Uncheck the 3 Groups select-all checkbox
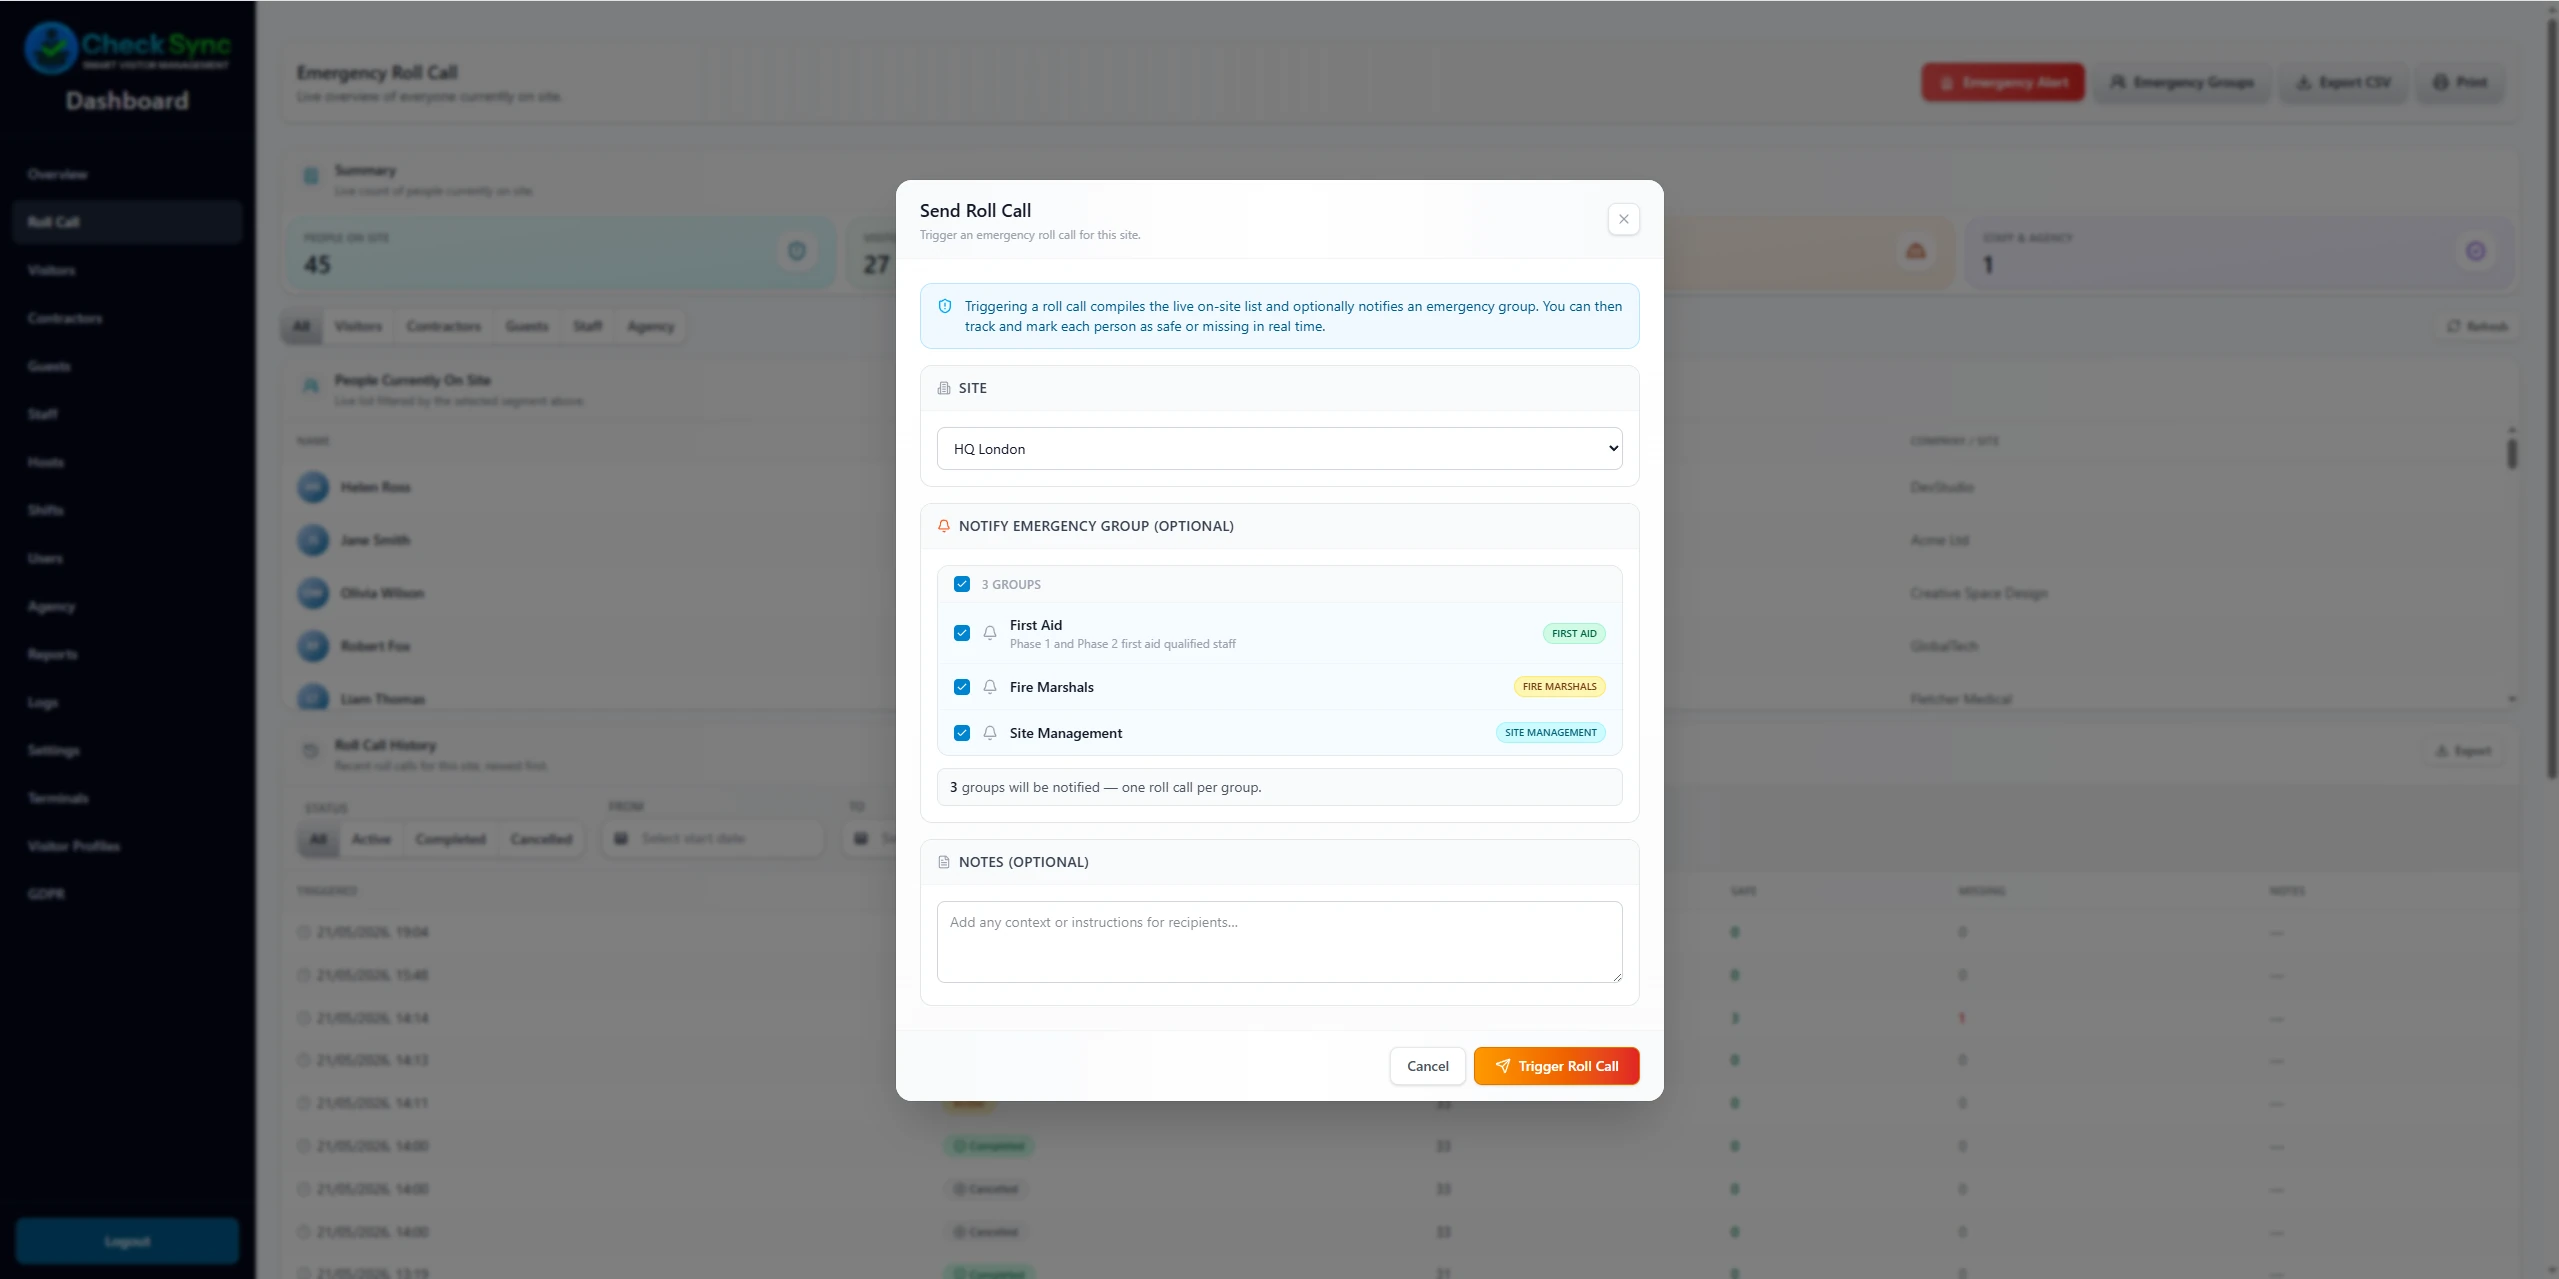This screenshot has width=2559, height=1279. tap(962, 584)
